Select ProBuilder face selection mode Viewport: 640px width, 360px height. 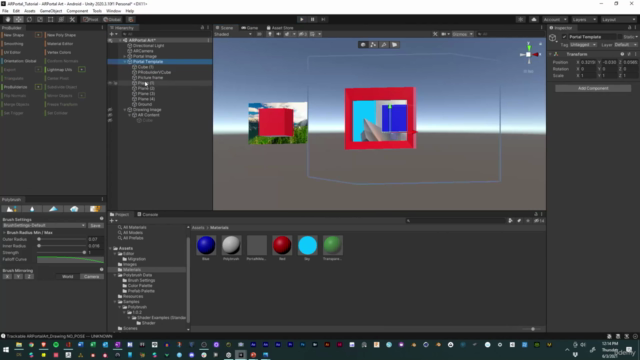click(x=395, y=45)
